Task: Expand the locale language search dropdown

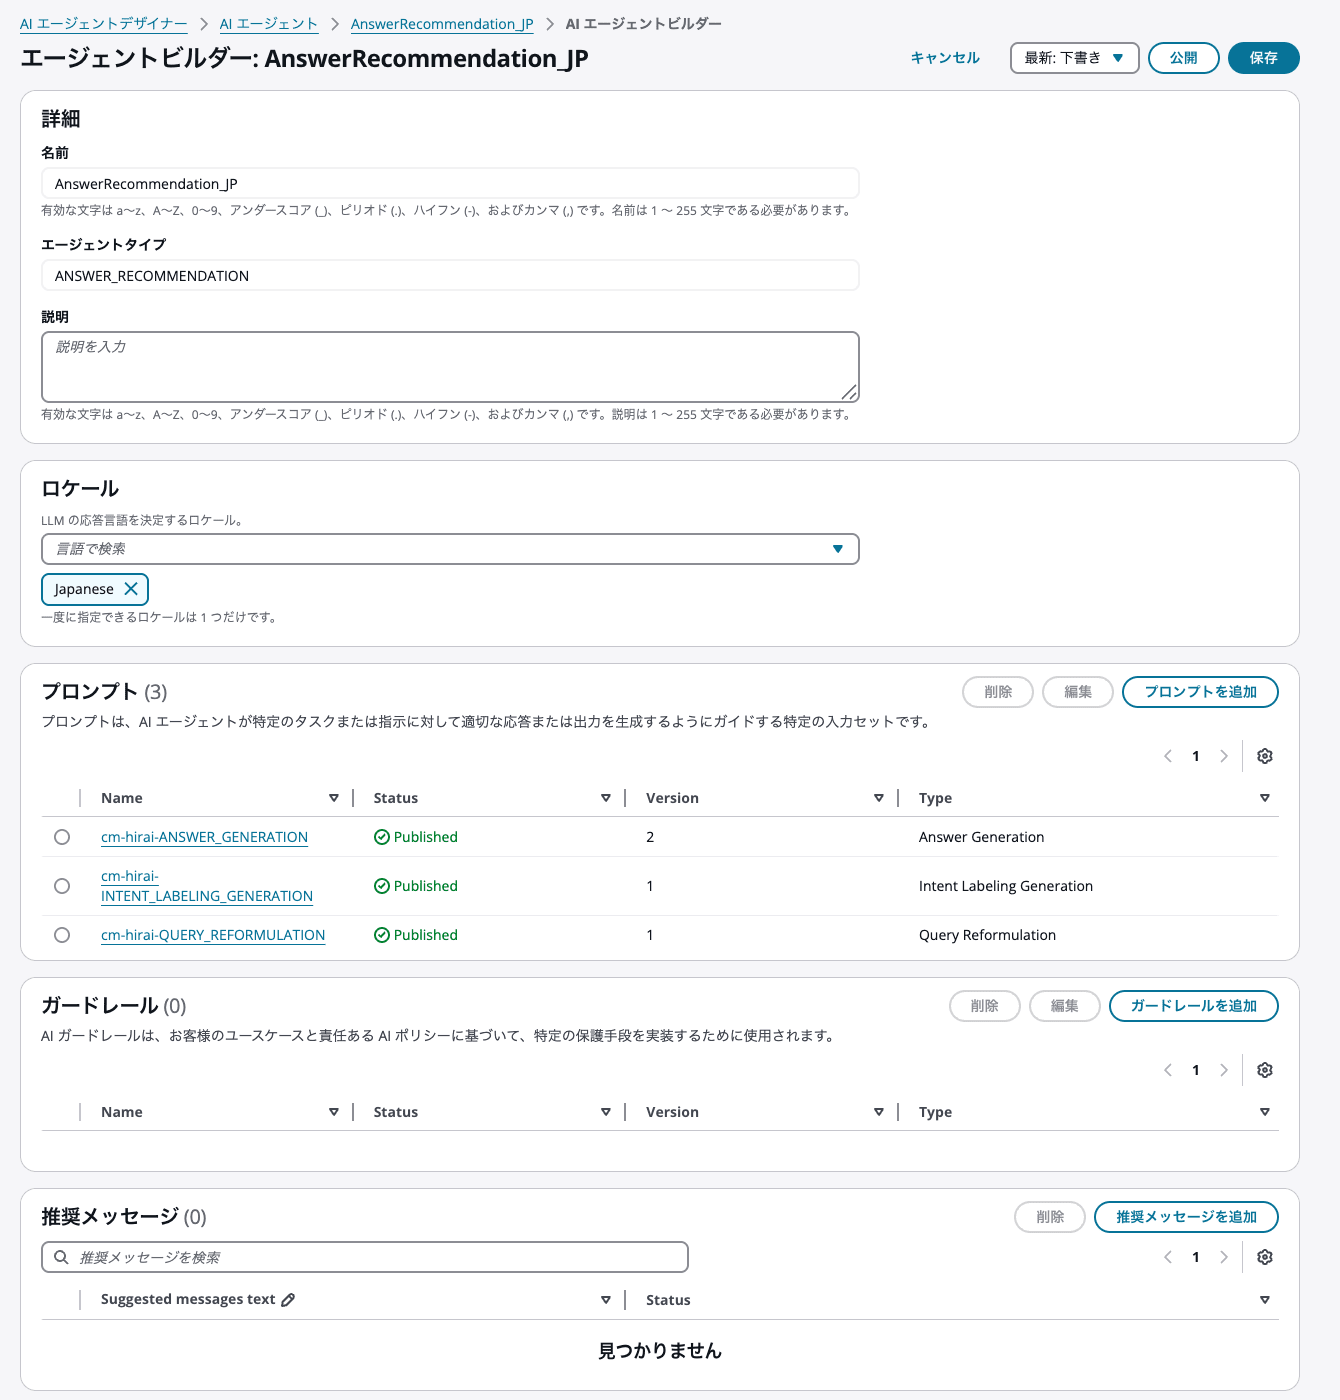Action: point(837,549)
